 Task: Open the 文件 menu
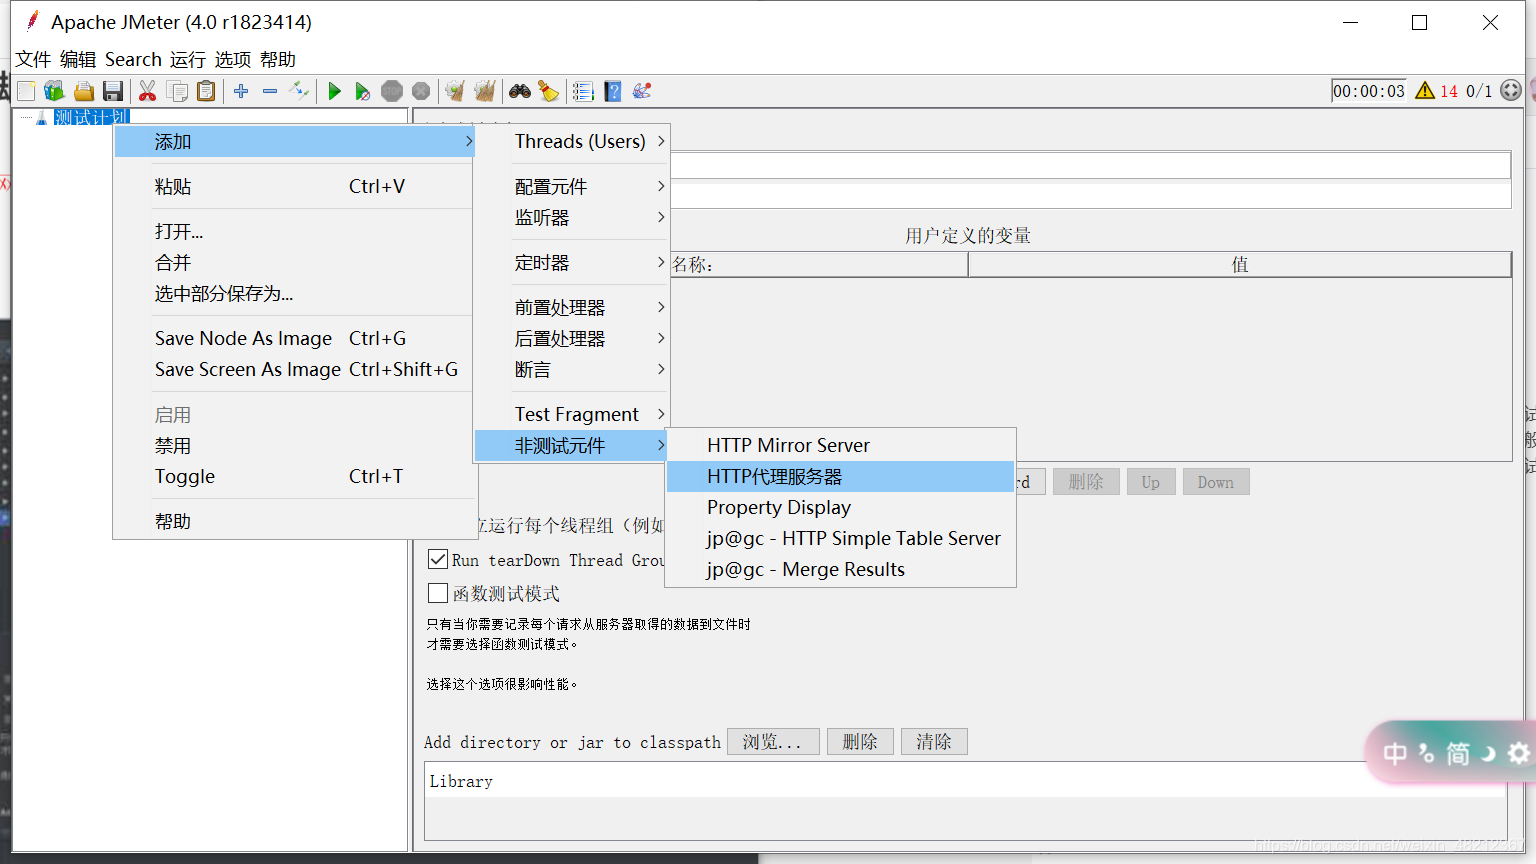[33, 59]
